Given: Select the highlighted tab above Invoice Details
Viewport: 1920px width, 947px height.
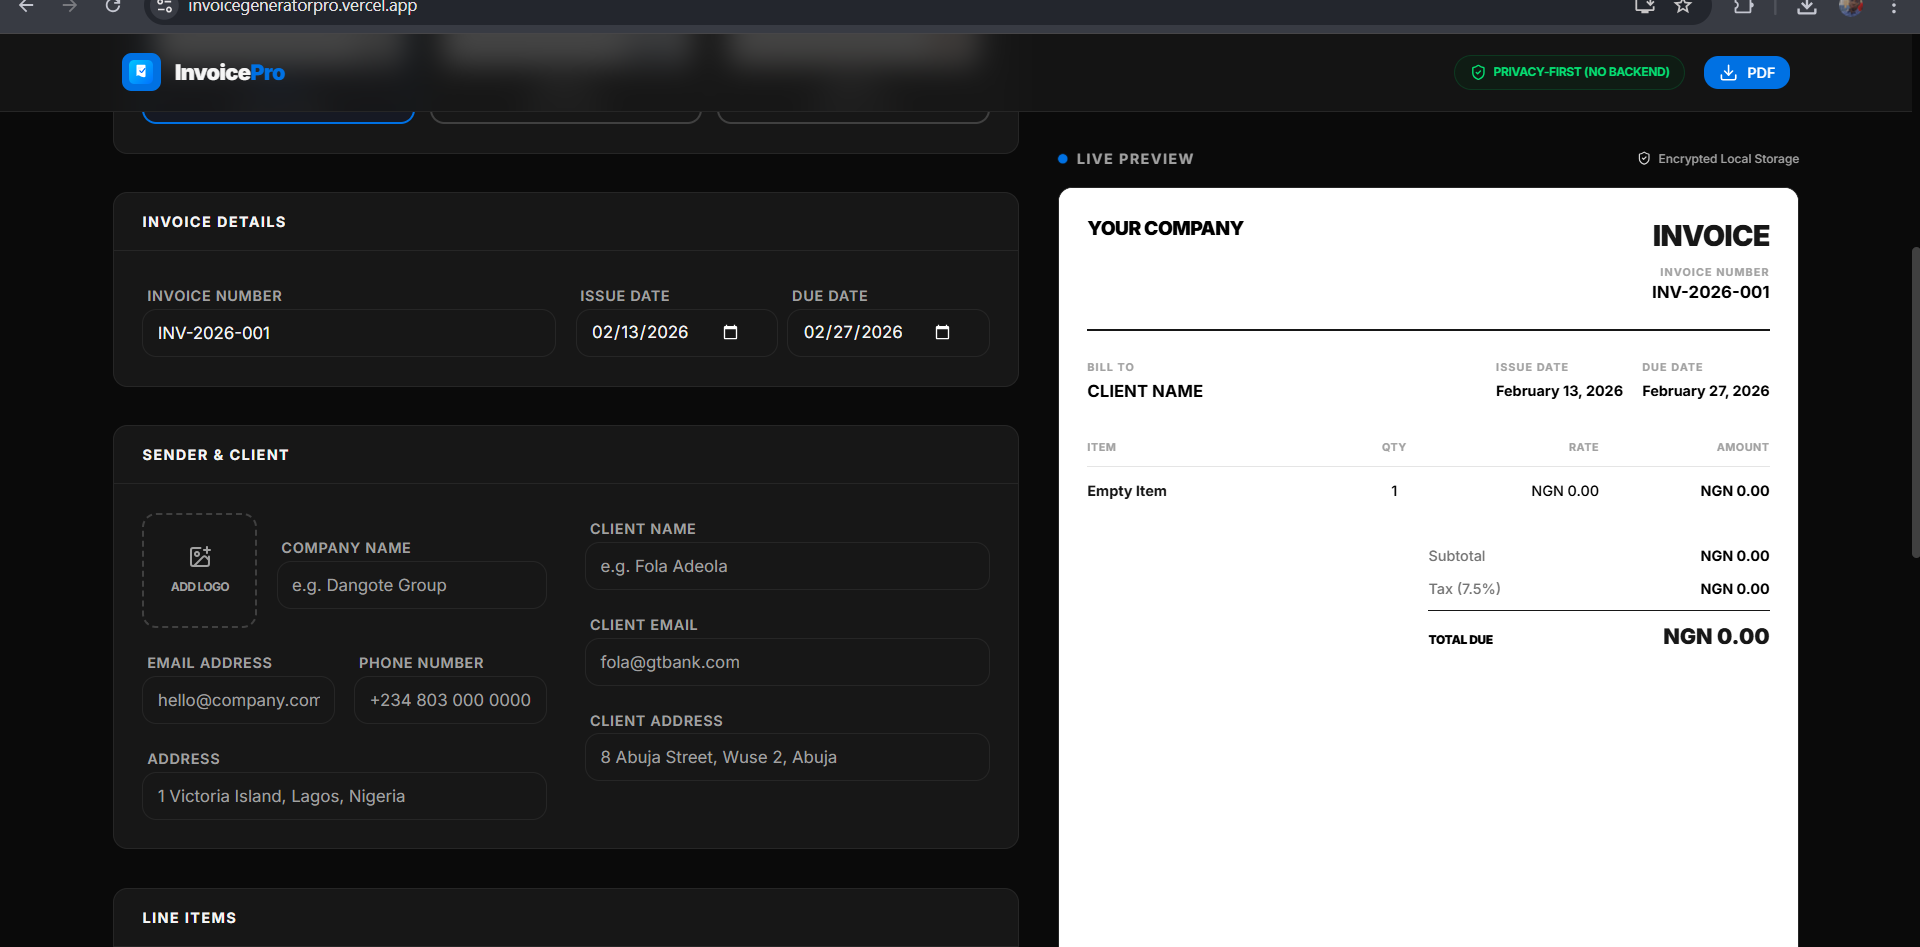Looking at the screenshot, I should (x=278, y=110).
